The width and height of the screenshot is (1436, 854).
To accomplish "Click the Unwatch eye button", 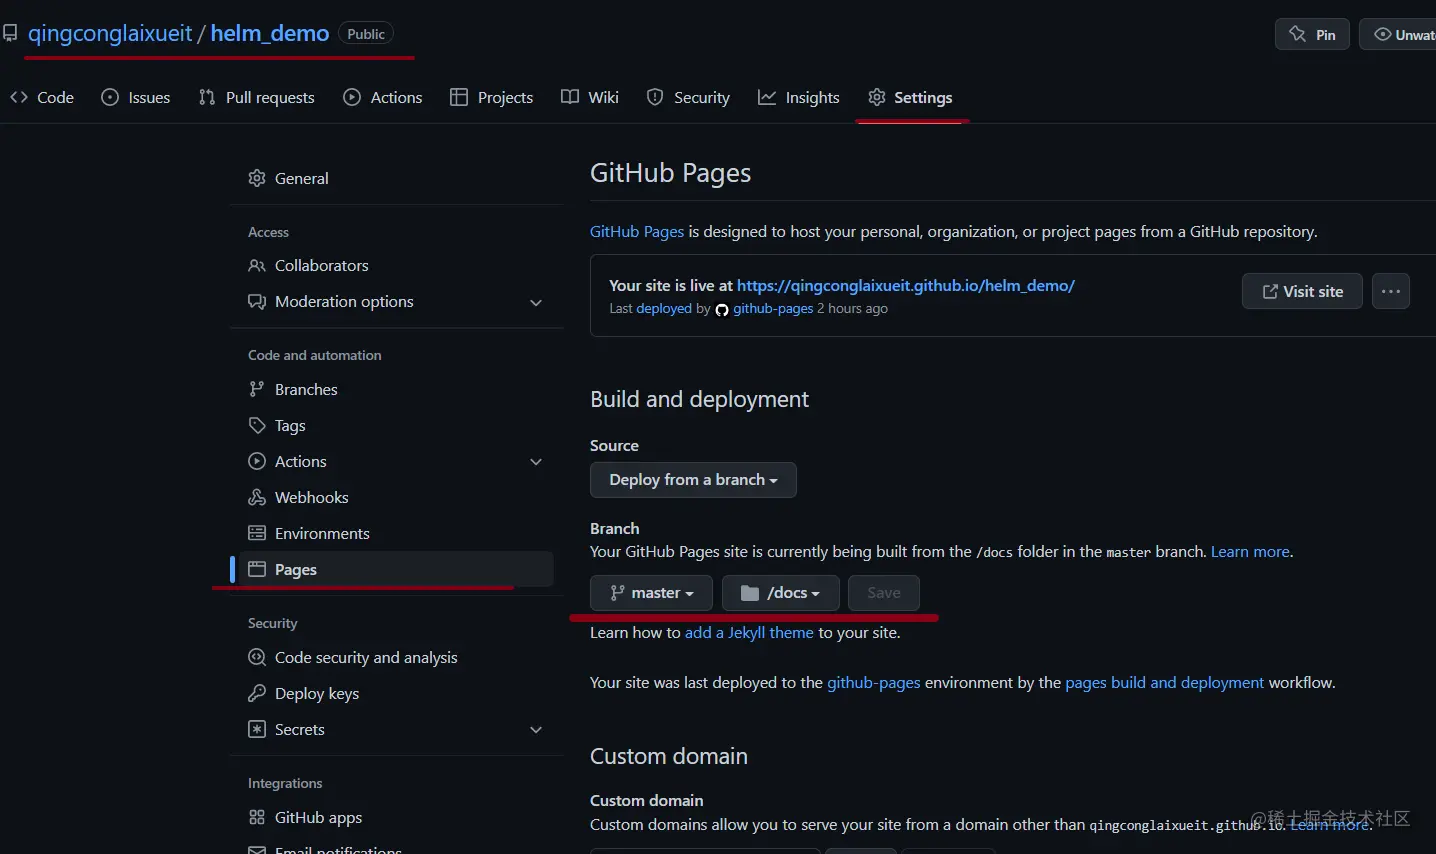I will [x=1398, y=34].
